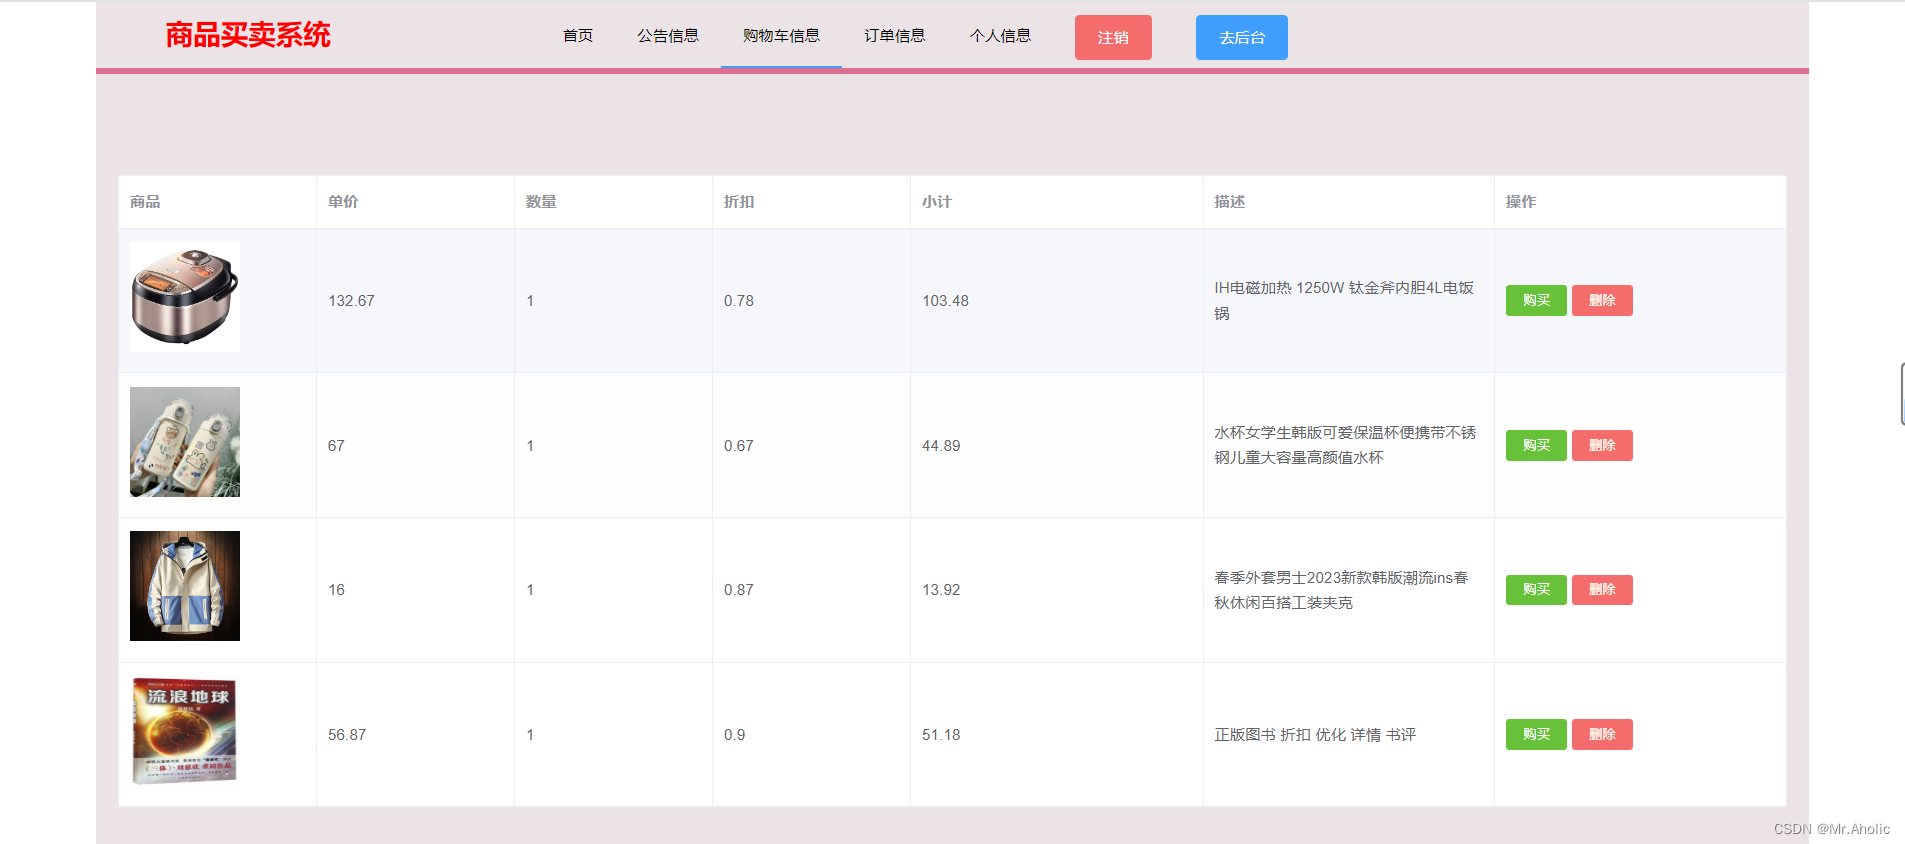Open the 公告信息 menu item
1905x844 pixels.
click(x=668, y=36)
